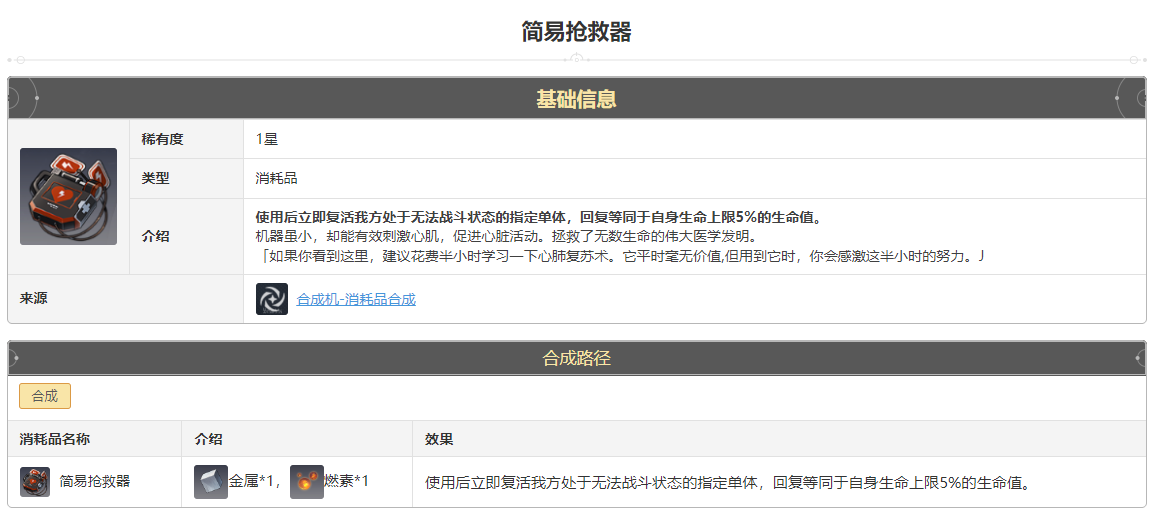This screenshot has width=1154, height=523.
Task: Click the 燃素*1 material text
Action: point(347,482)
